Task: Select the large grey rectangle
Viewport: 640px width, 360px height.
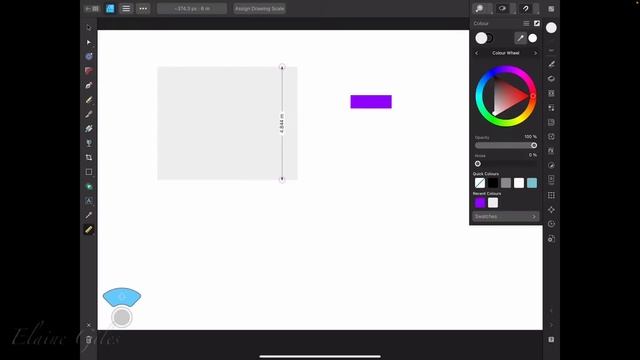Action: point(227,123)
